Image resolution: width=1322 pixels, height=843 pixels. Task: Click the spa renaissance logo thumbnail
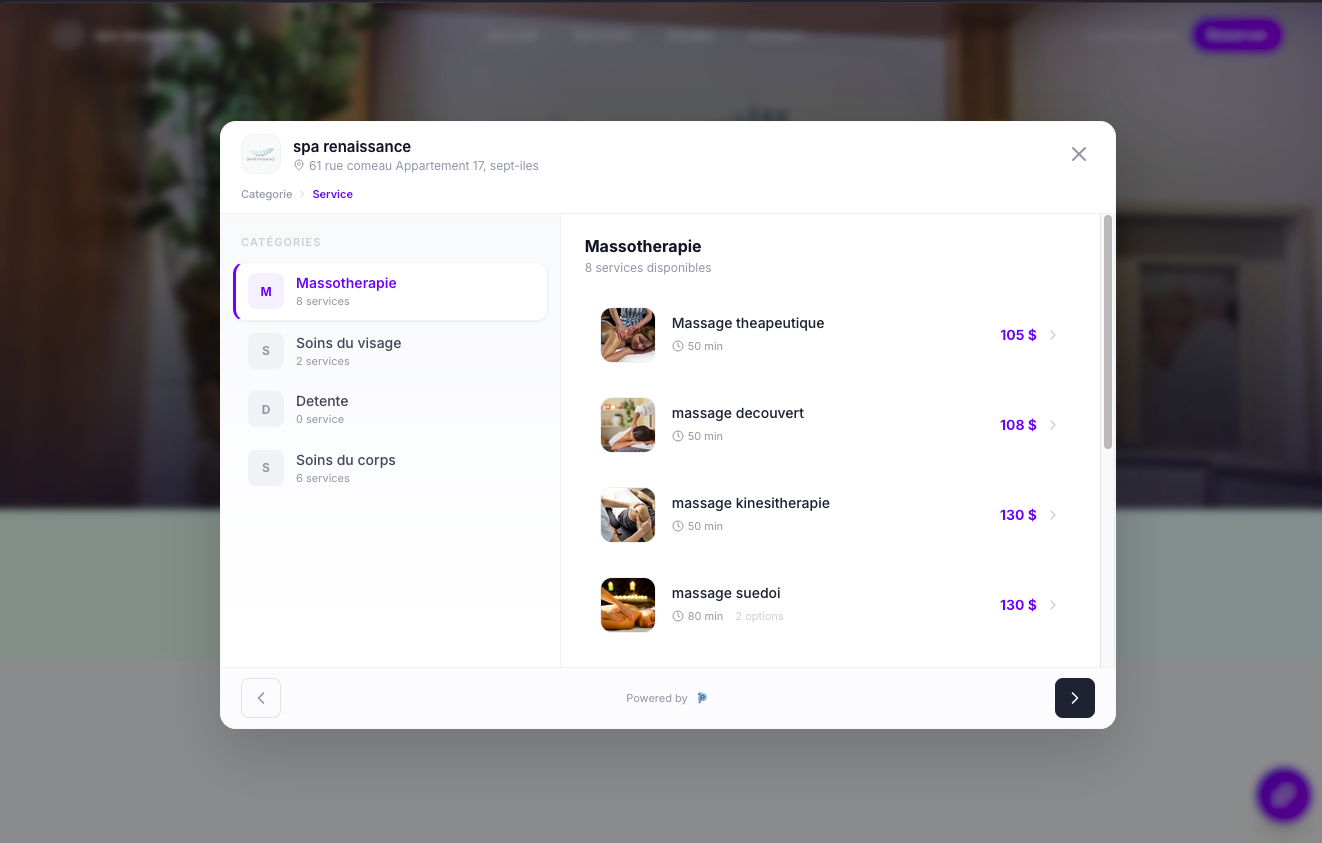pos(261,154)
